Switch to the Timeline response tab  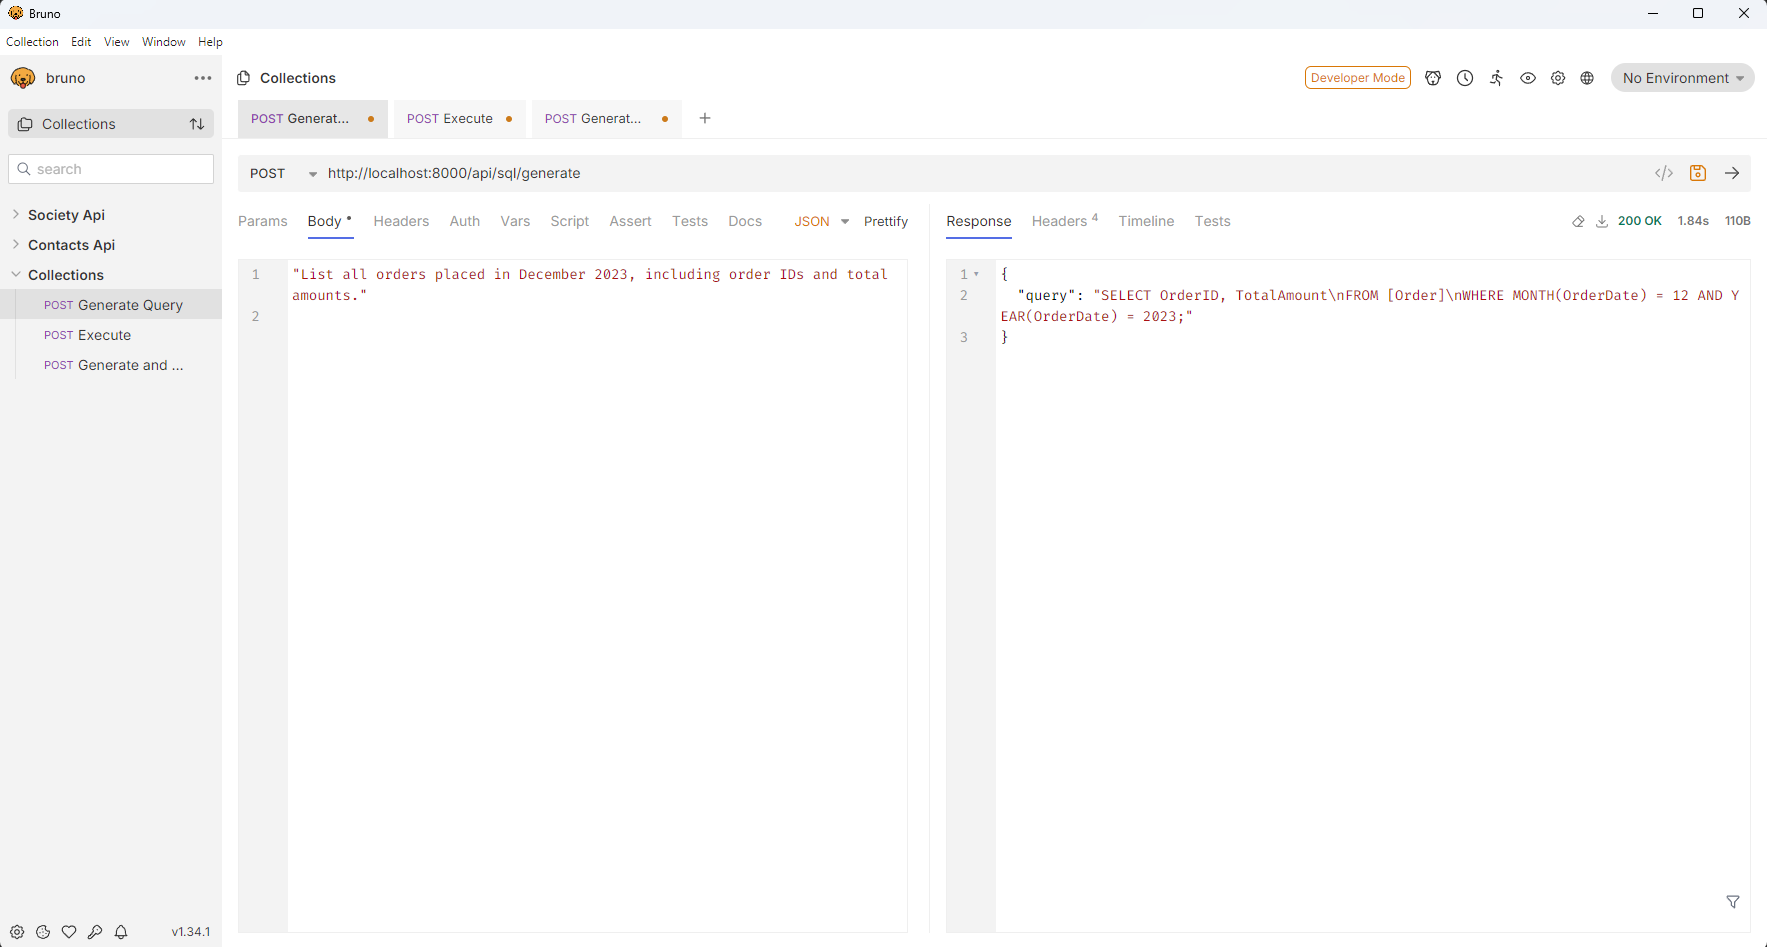tap(1146, 221)
